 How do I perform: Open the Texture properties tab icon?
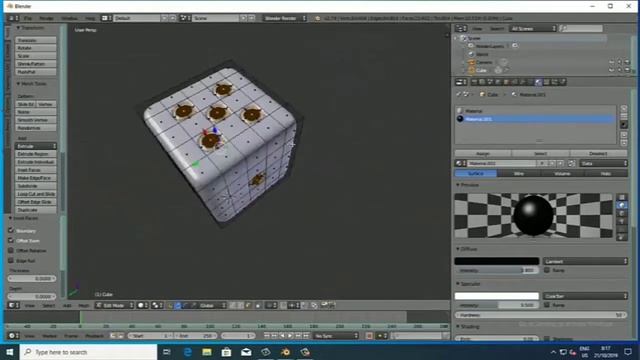point(547,82)
